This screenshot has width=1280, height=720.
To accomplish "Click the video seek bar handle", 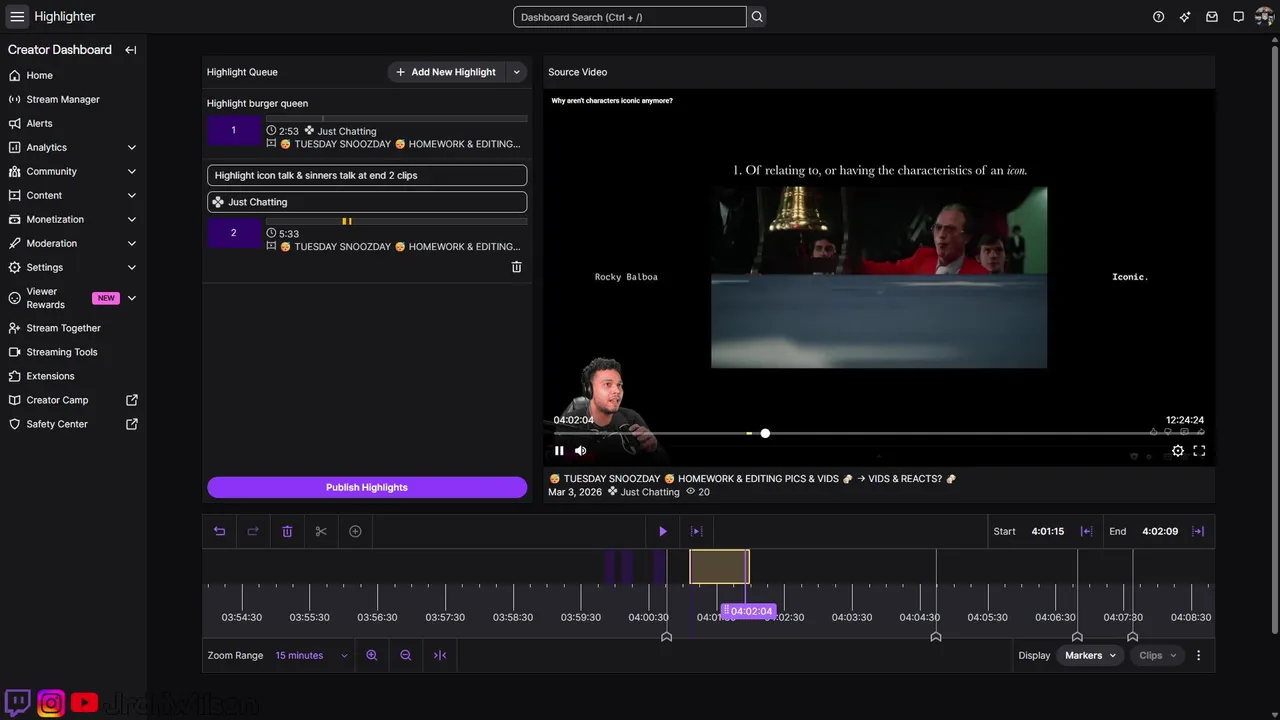I will click(x=765, y=433).
